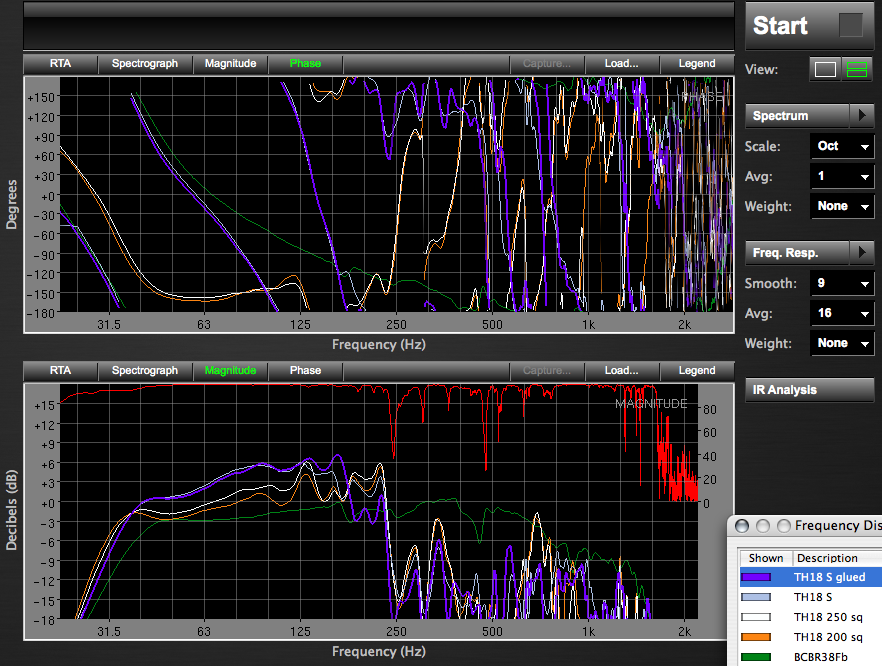Click the green swatch for BCBR38Fb
This screenshot has width=882, height=666.
point(755,657)
